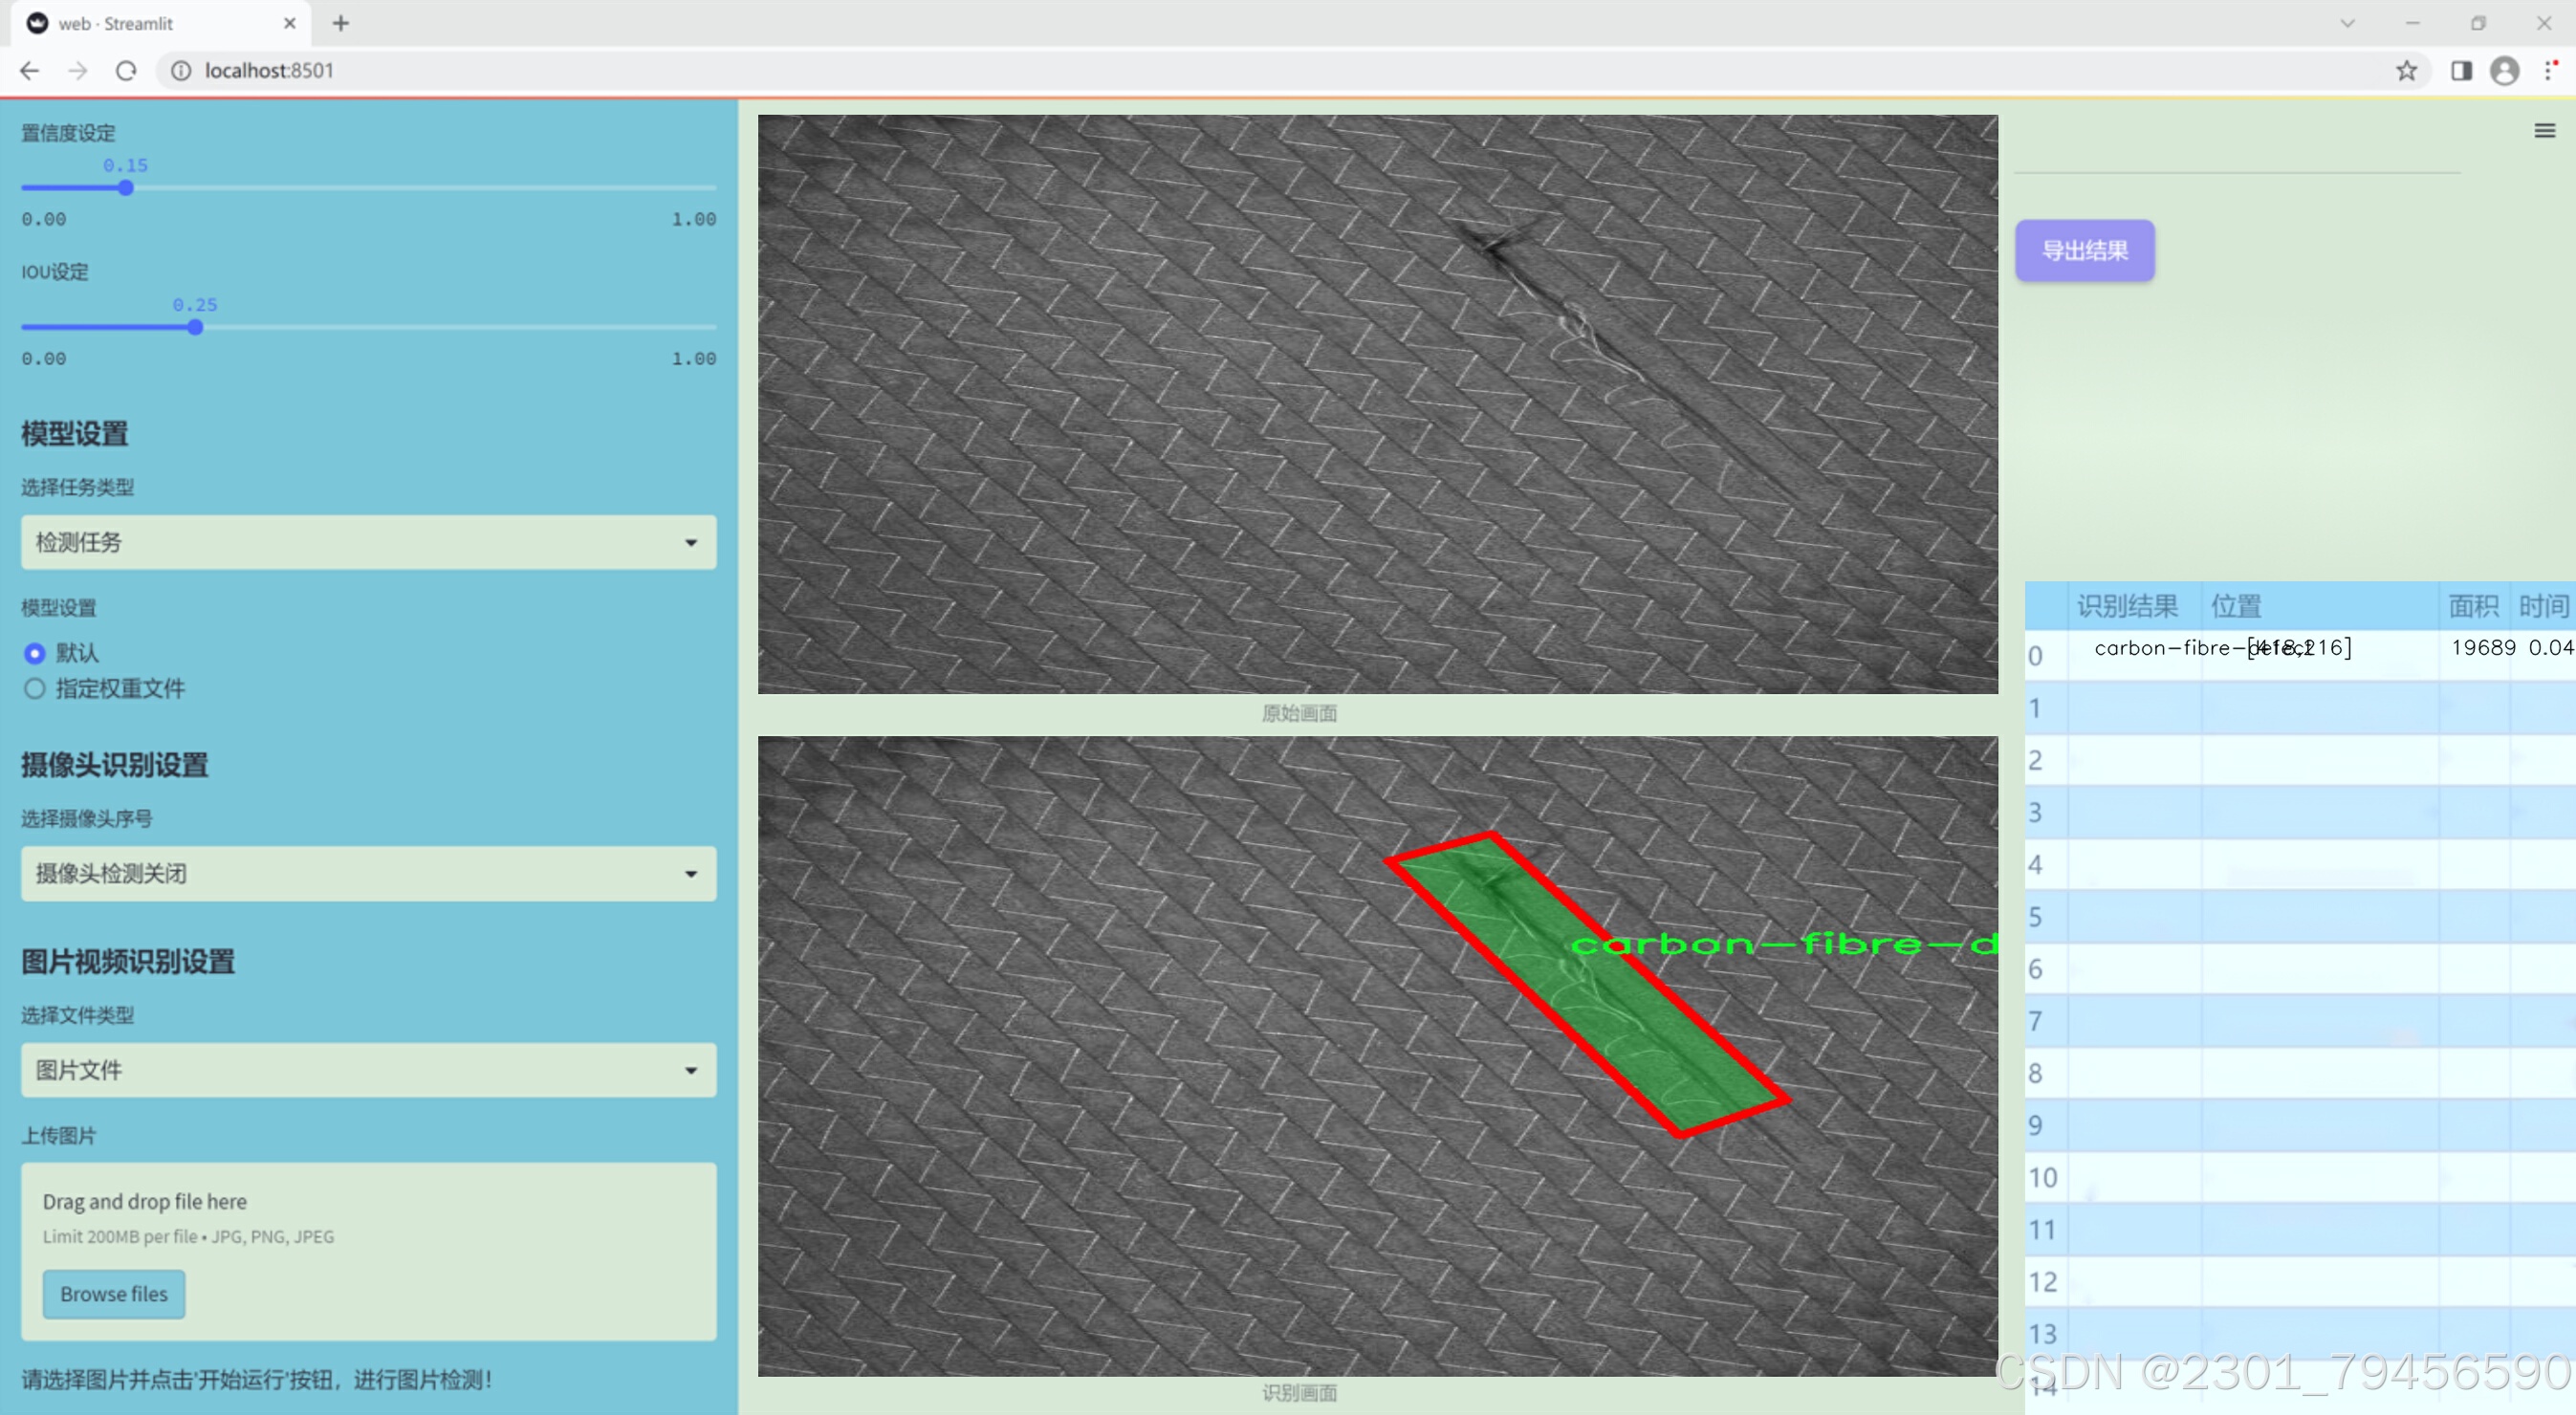Open the Streamlit hamburger menu
2576x1415 pixels.
tap(2544, 131)
